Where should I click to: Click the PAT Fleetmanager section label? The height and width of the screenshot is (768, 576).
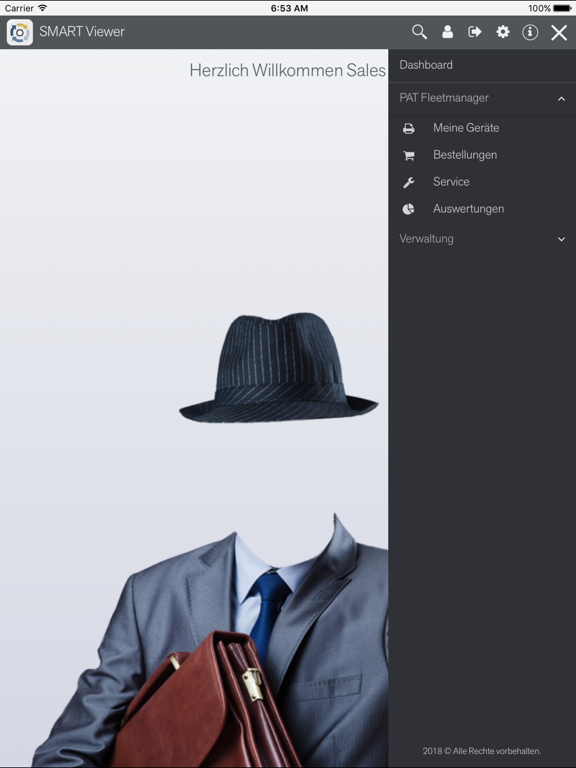click(x=444, y=98)
